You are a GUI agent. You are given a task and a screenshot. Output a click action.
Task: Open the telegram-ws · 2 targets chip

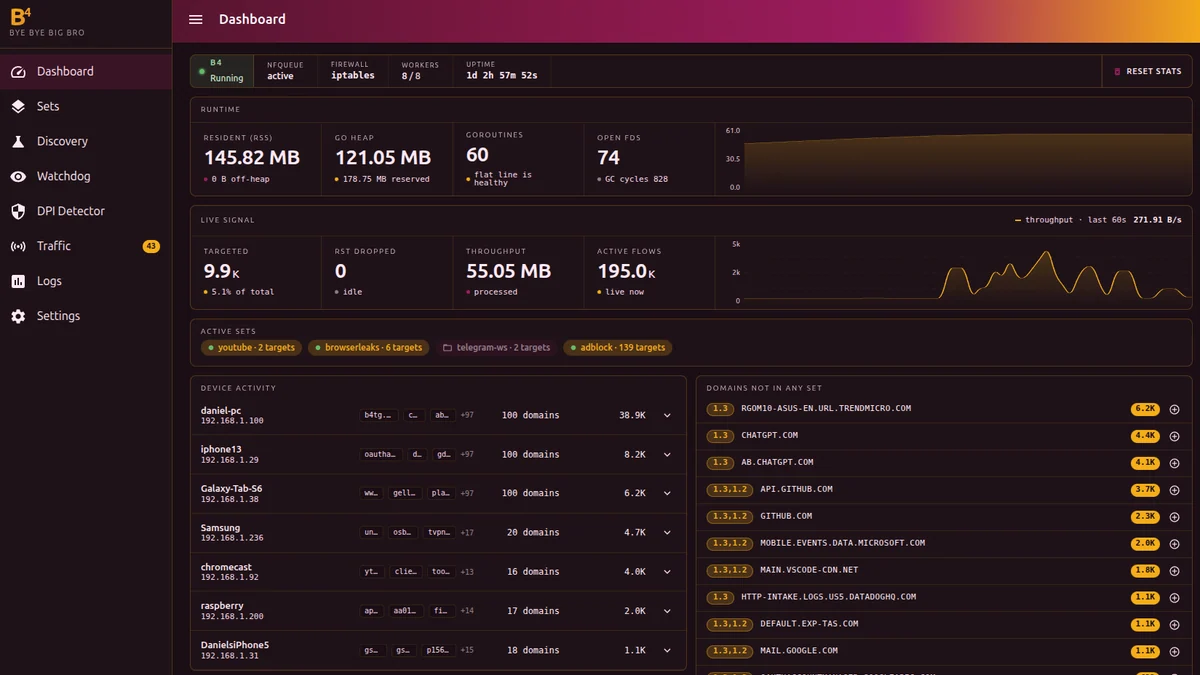coord(497,348)
